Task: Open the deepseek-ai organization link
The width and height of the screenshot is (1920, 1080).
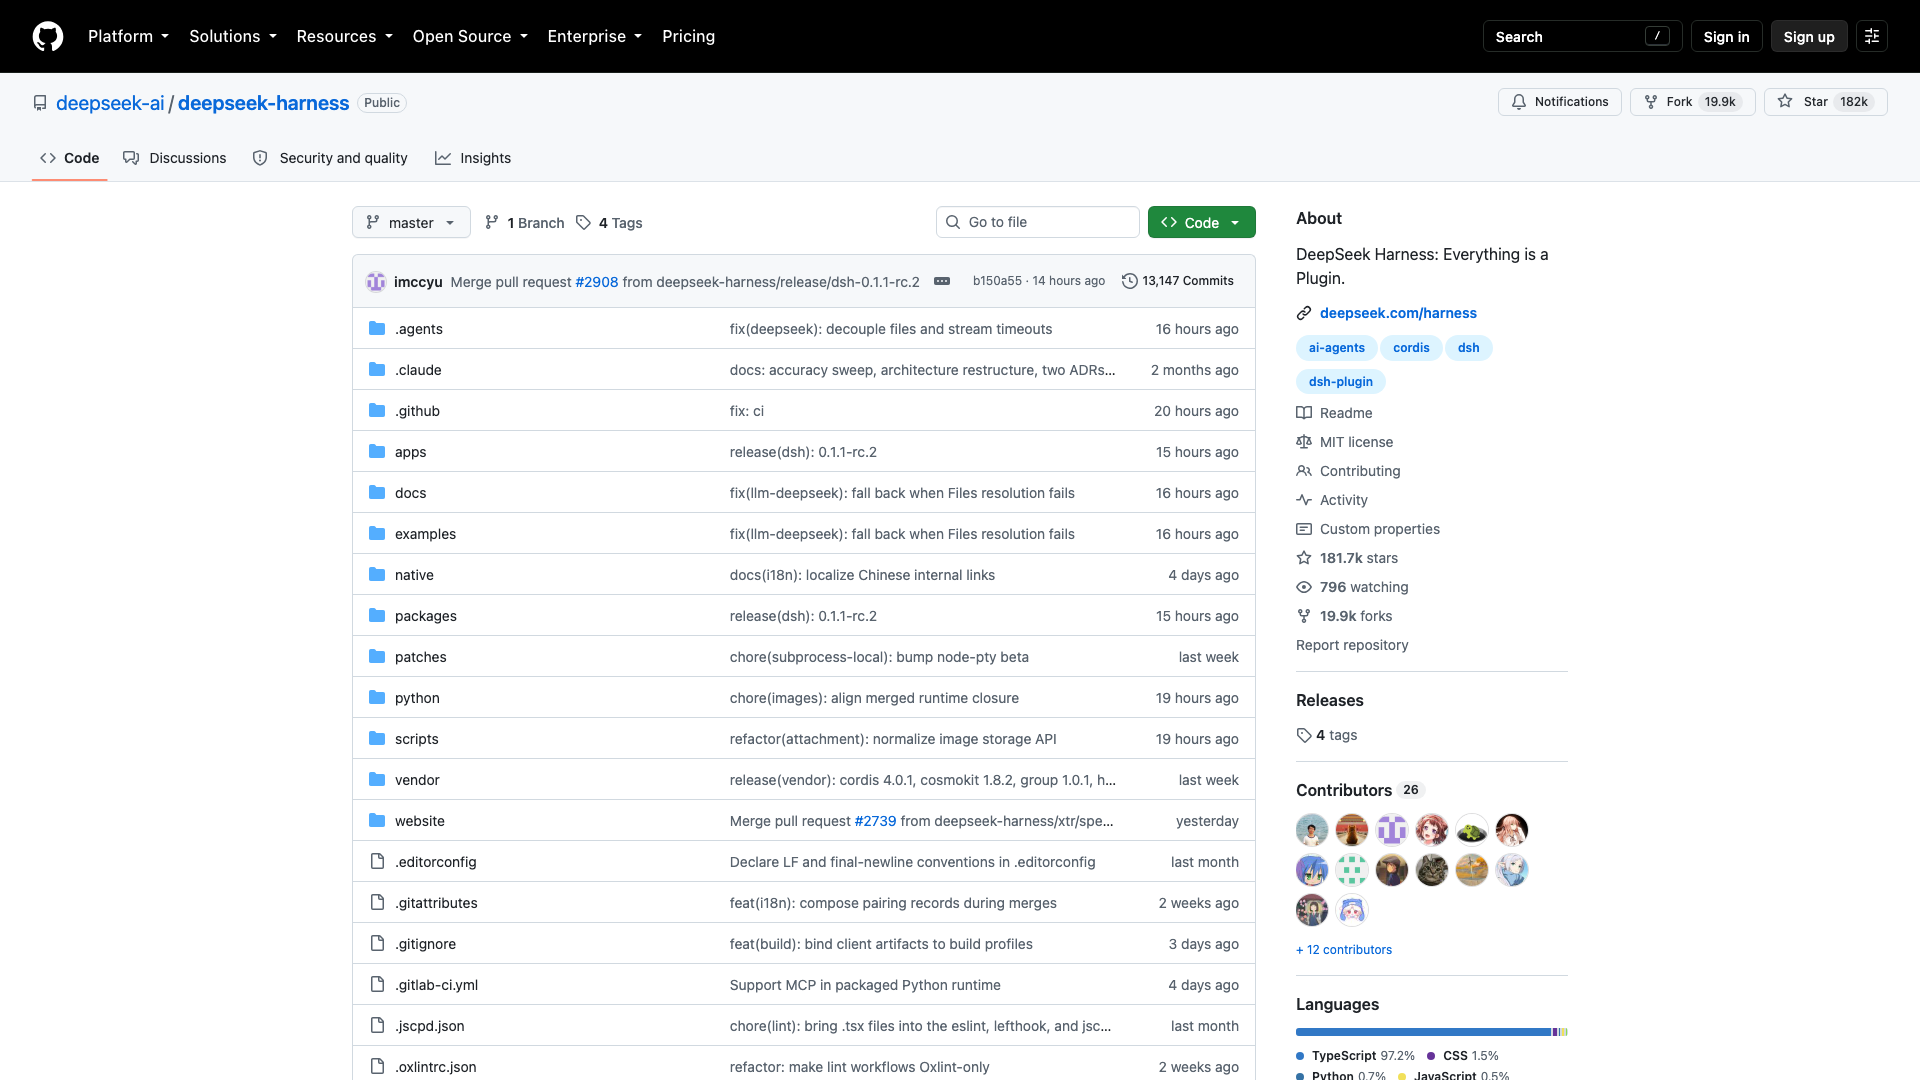Action: [110, 103]
